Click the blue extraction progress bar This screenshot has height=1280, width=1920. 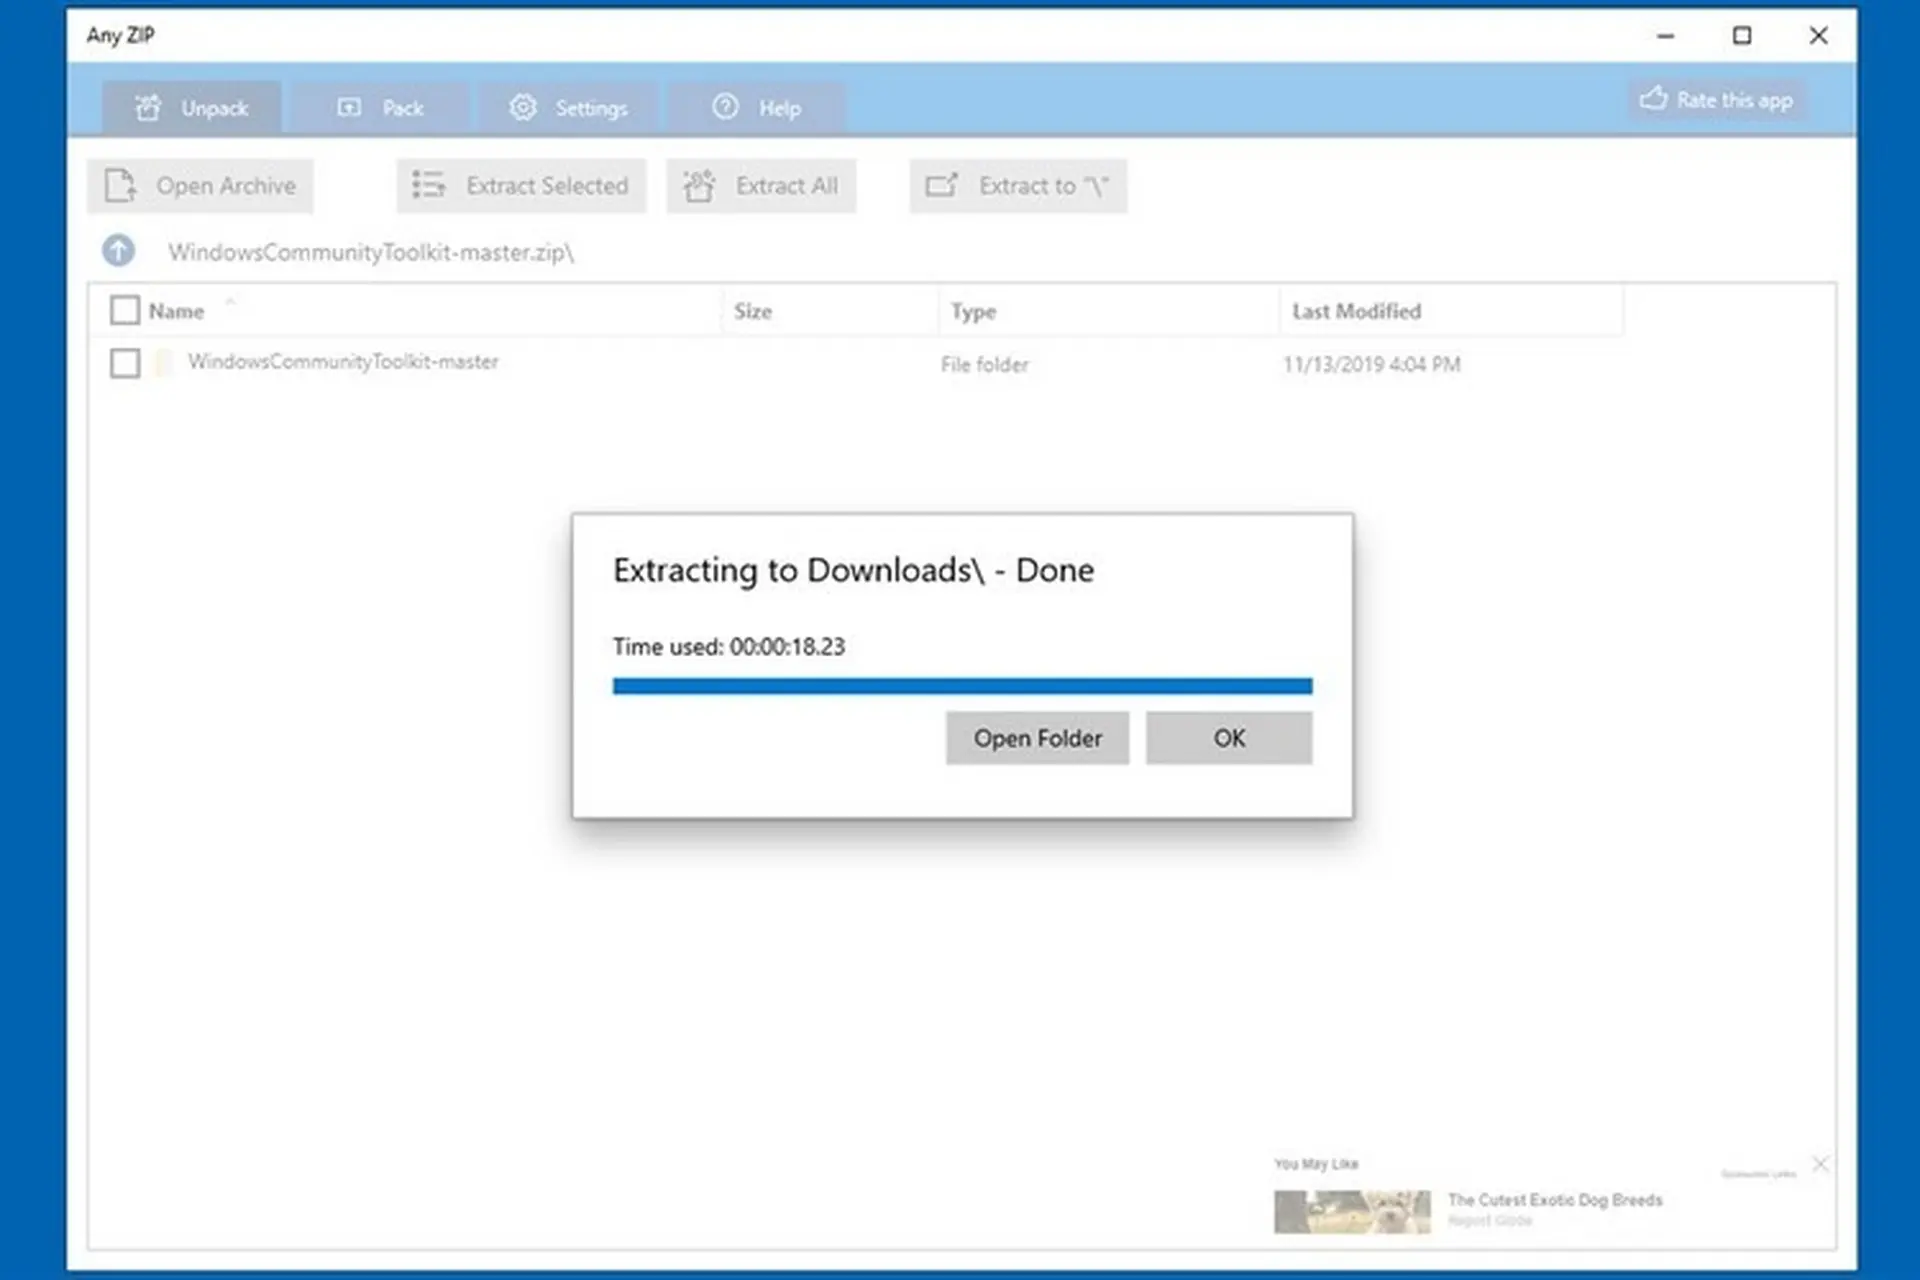[x=962, y=686]
